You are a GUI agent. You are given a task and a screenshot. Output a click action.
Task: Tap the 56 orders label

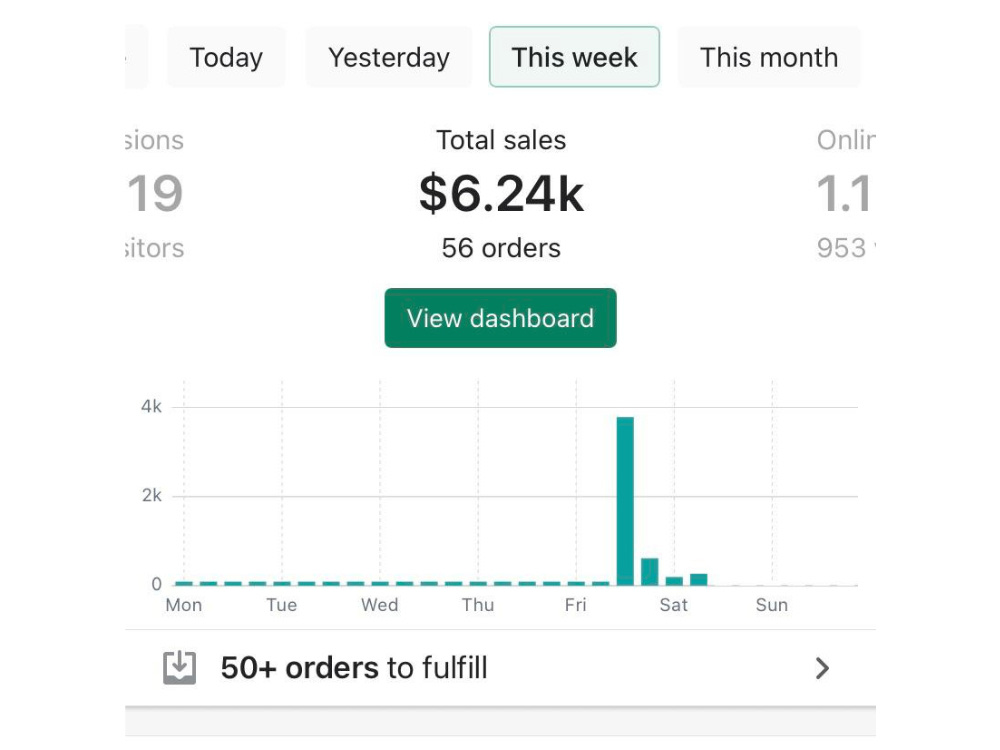(x=501, y=248)
